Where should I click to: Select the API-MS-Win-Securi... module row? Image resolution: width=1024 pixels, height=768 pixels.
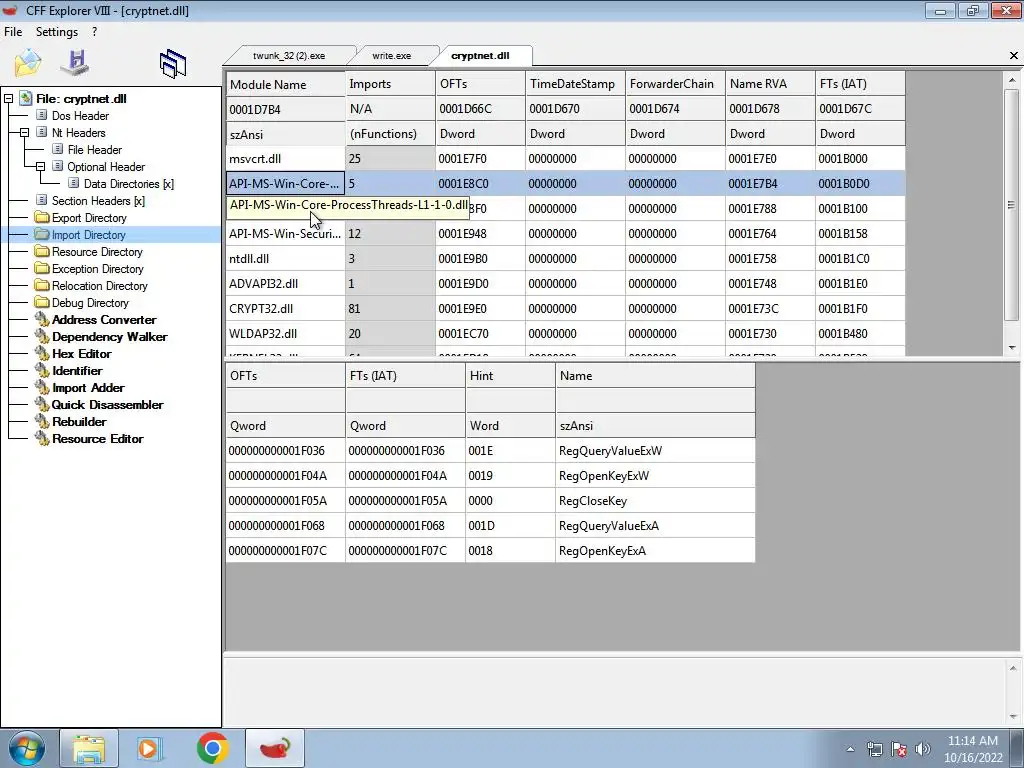click(x=566, y=234)
